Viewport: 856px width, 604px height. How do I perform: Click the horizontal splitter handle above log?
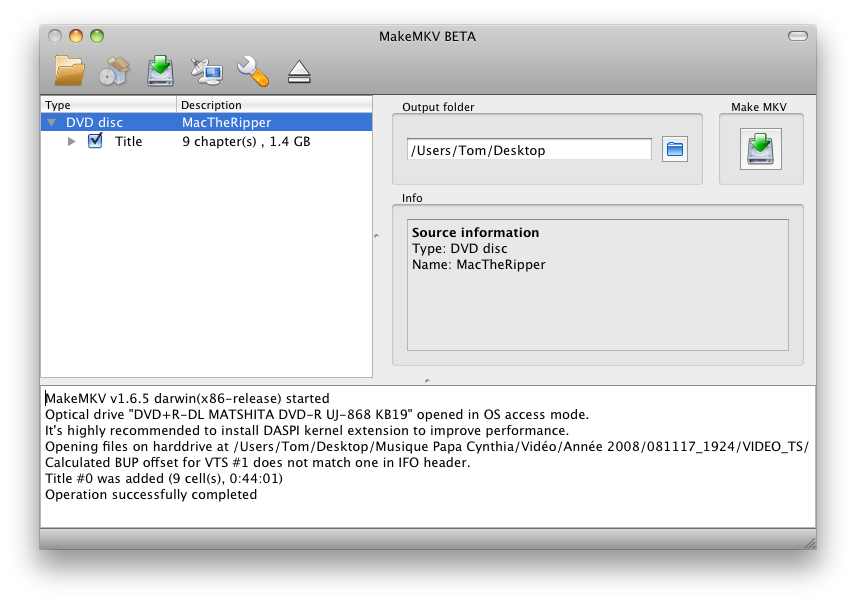pos(427,381)
